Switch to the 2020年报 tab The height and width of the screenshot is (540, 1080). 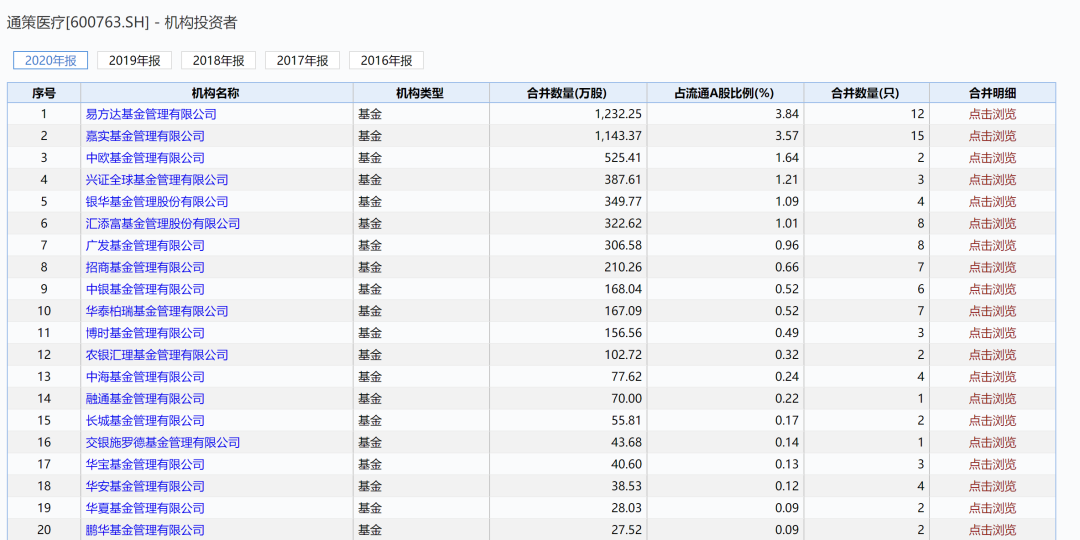click(x=50, y=61)
